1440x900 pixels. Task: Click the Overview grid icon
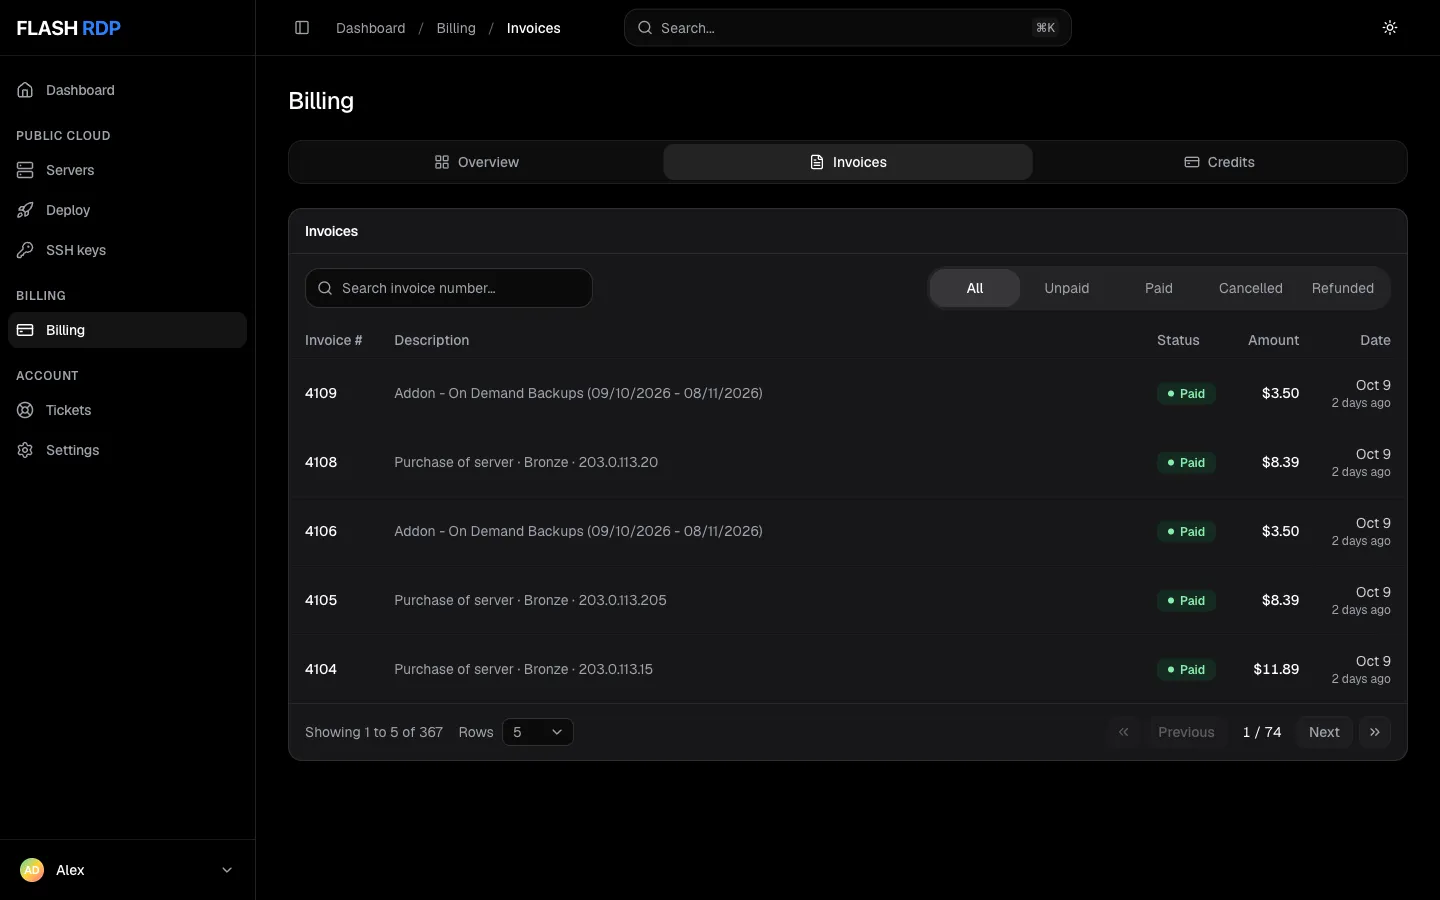point(442,162)
